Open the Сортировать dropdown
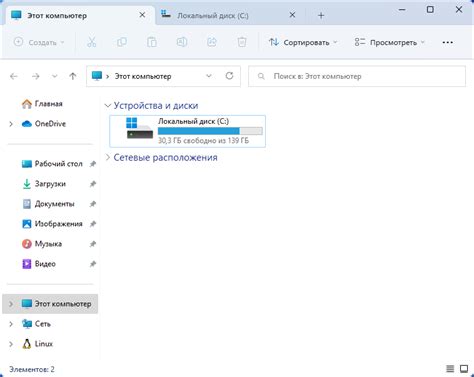This screenshot has height=377, width=474. [x=303, y=42]
